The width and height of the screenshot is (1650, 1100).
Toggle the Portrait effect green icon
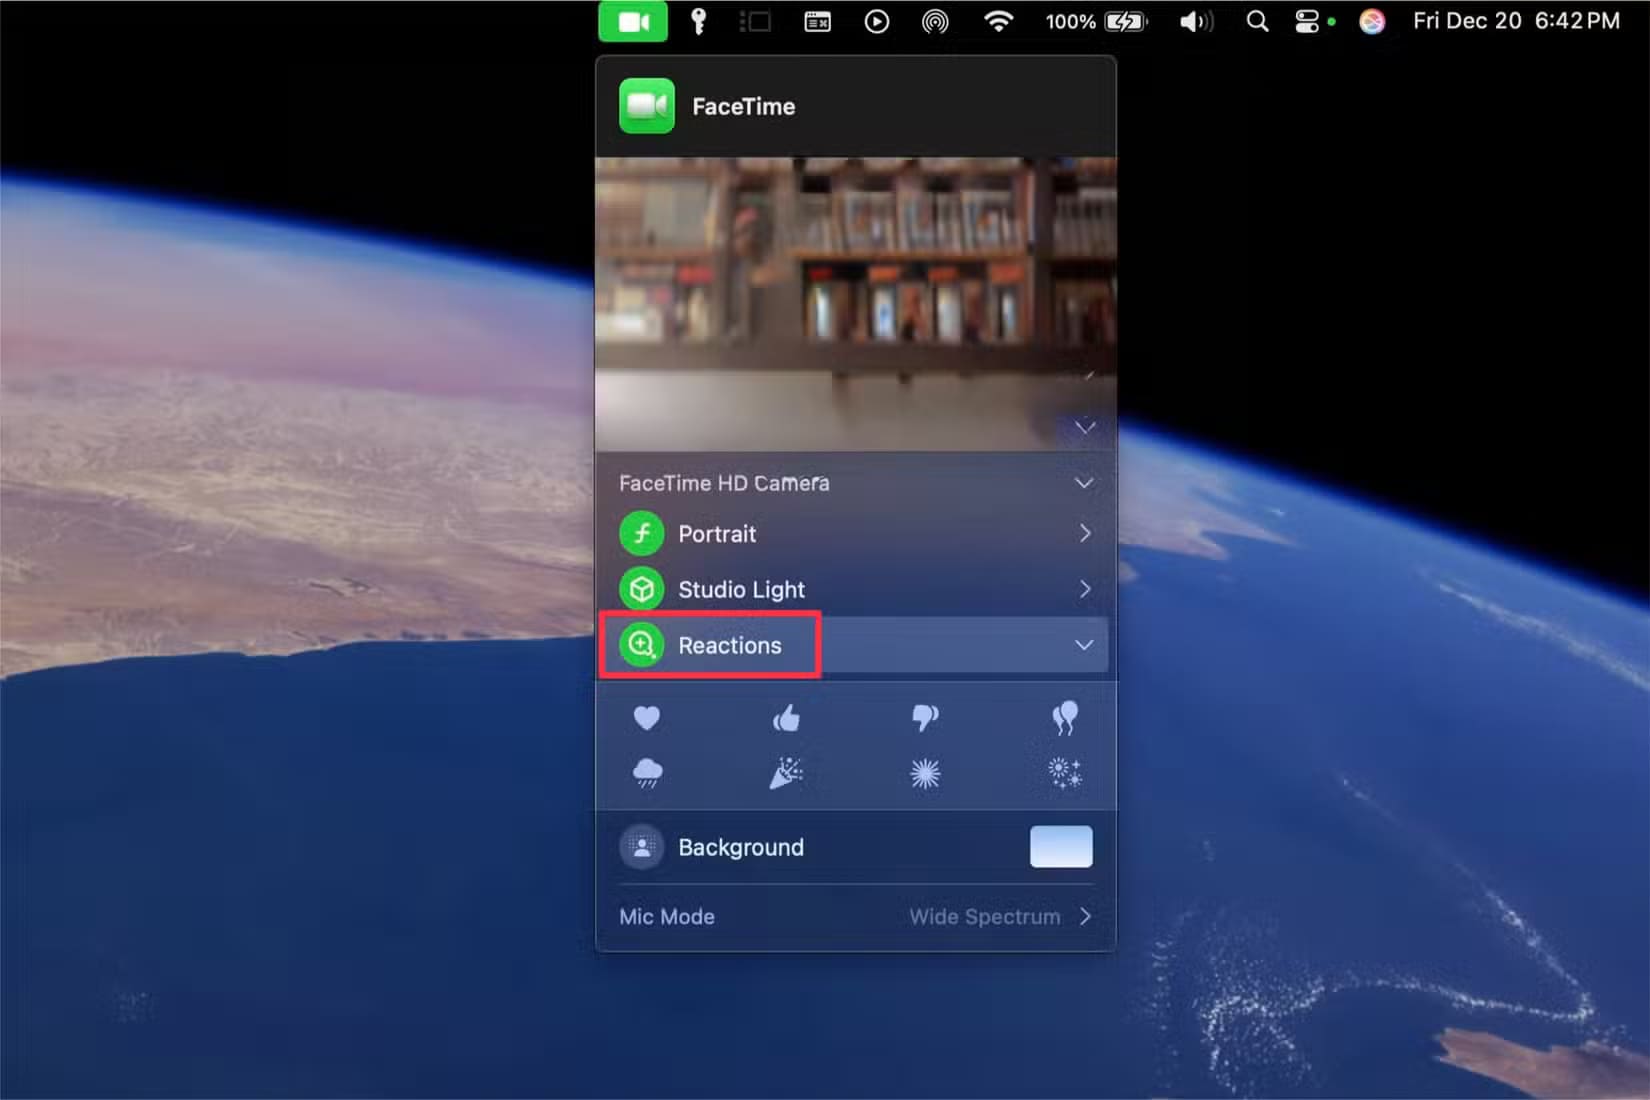(642, 533)
